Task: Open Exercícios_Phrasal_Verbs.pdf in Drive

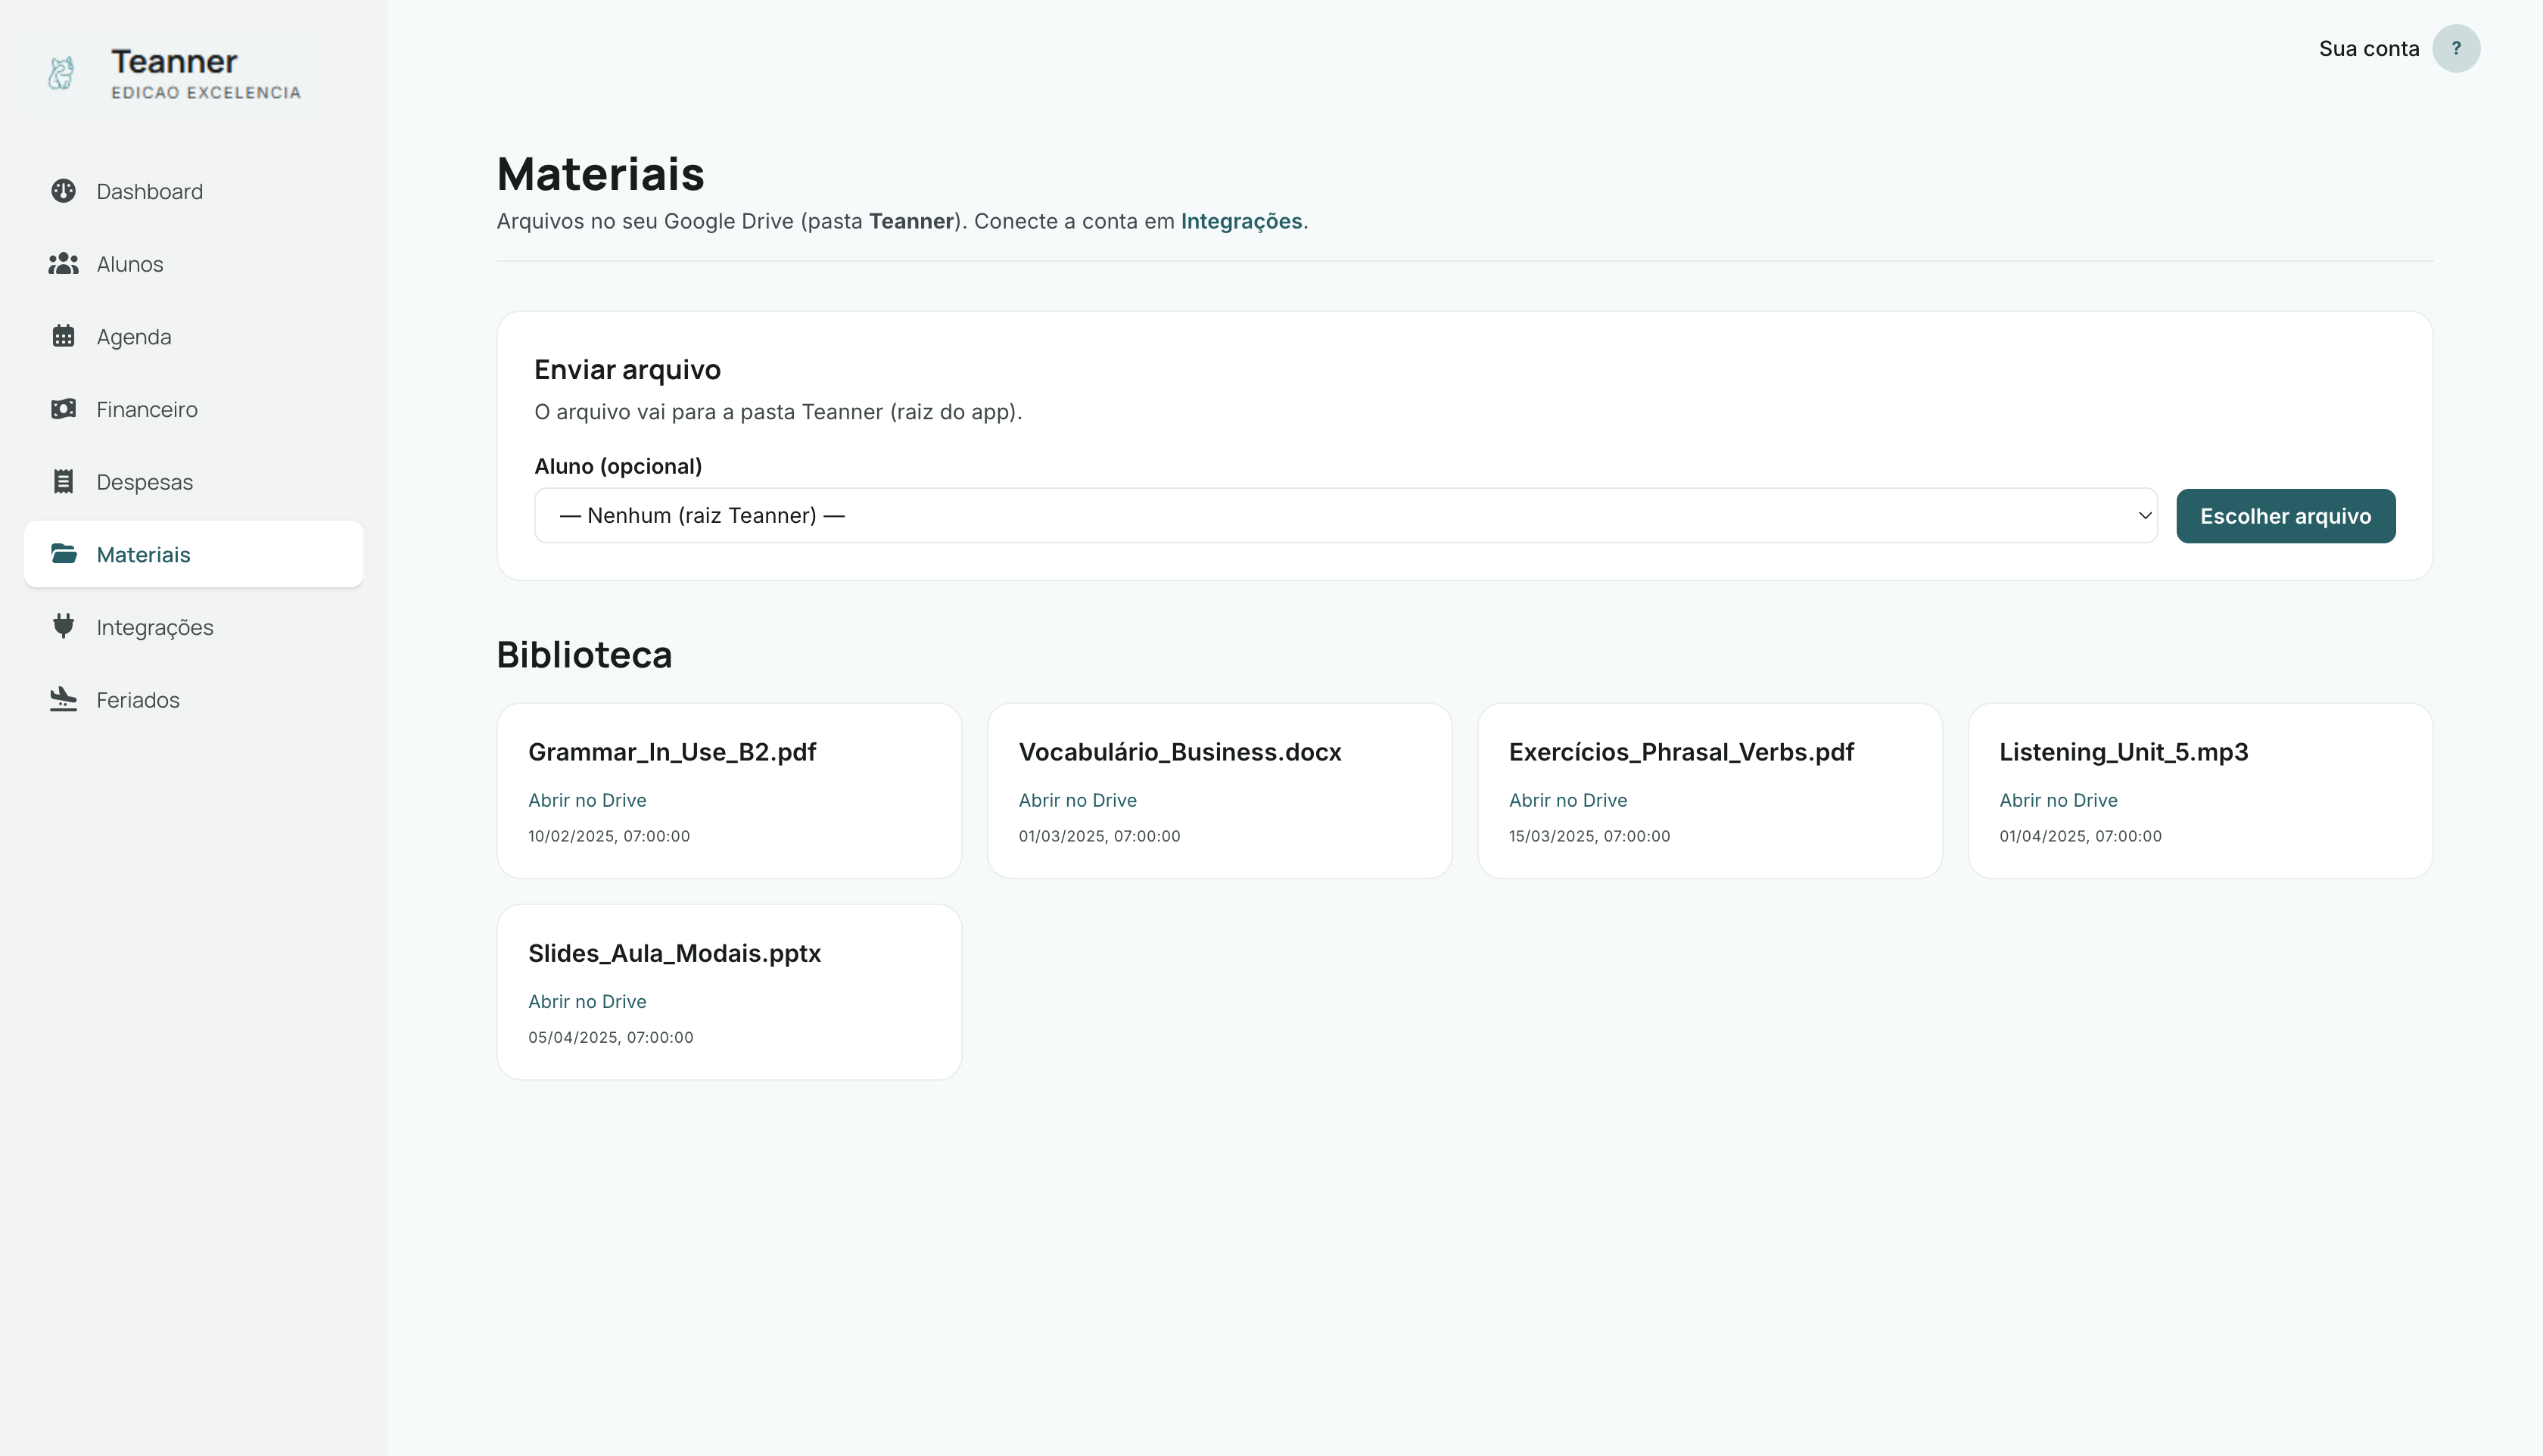Action: (1567, 800)
